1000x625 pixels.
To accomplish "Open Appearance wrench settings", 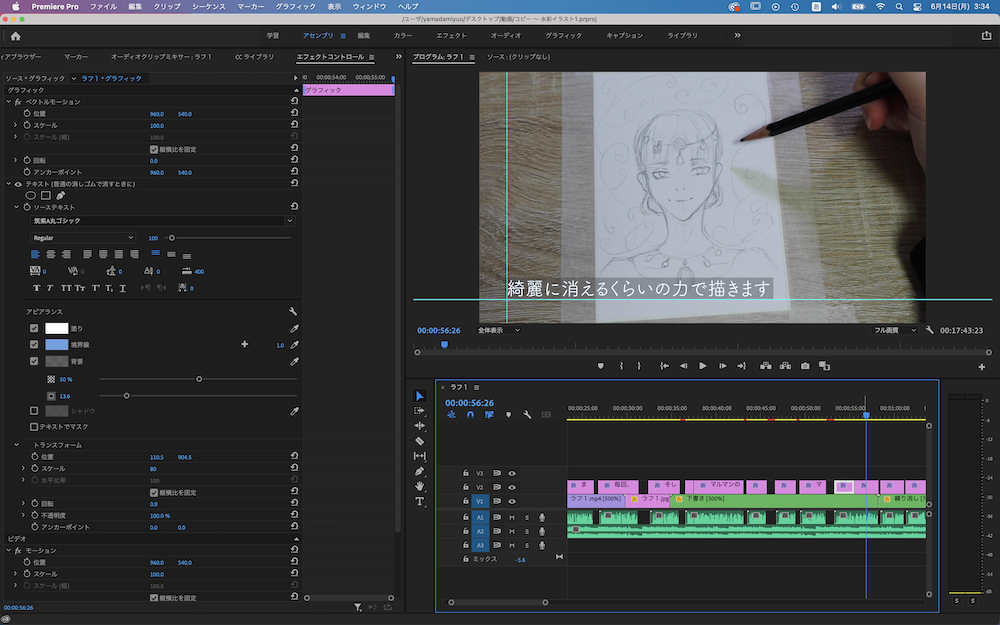I will point(293,312).
